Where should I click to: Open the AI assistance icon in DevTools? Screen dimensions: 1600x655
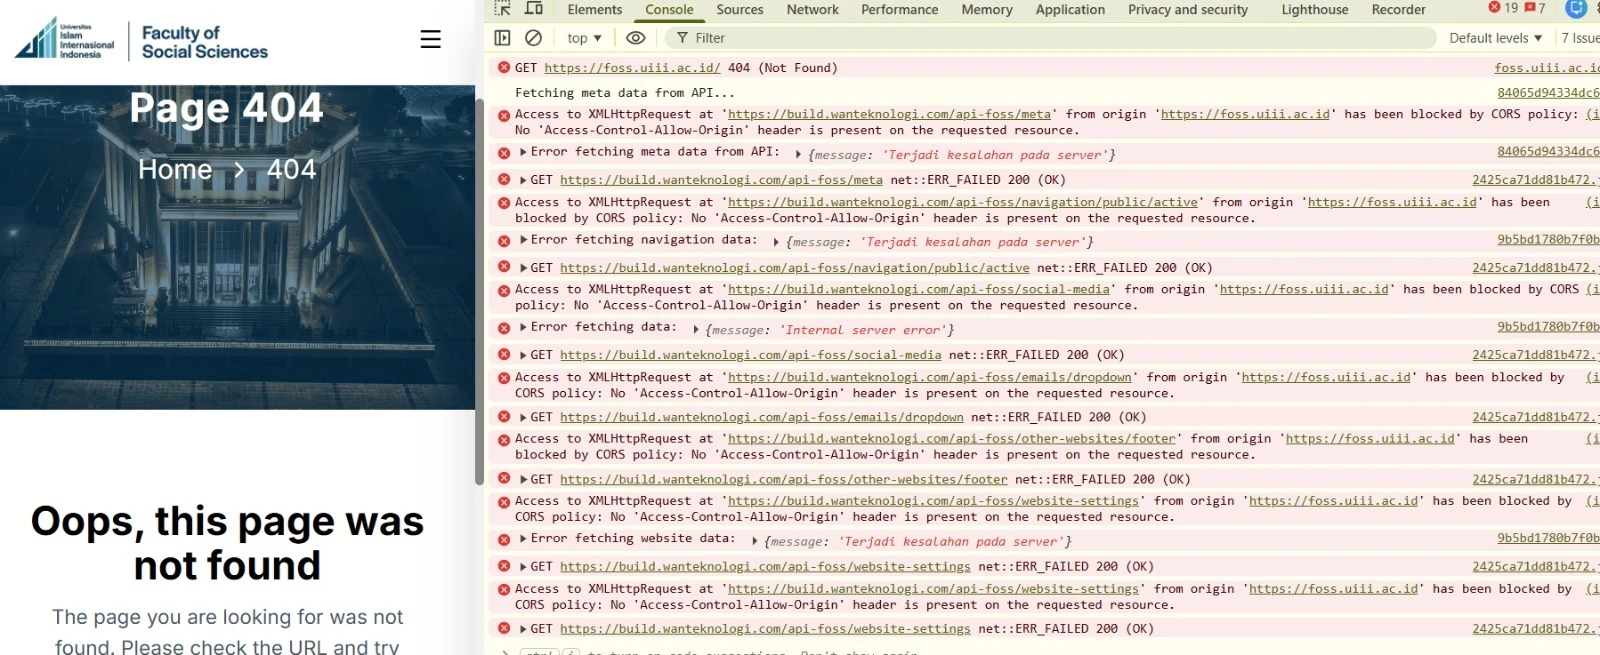(1576, 9)
